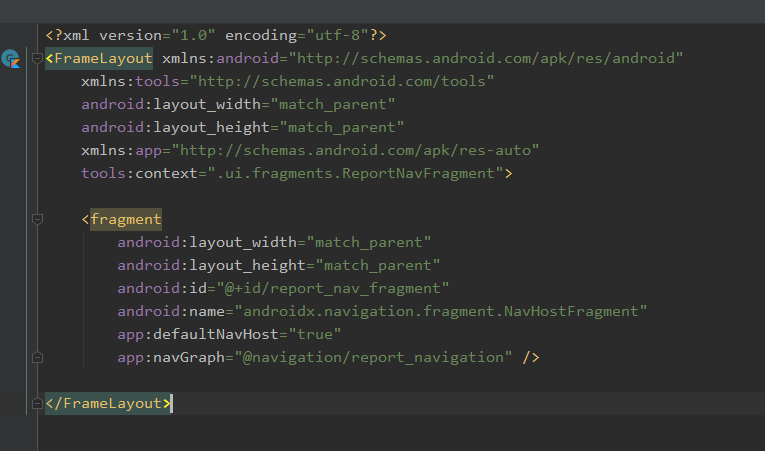Toggle fold at the fragment closing line
765x451 pixels.
point(37,358)
